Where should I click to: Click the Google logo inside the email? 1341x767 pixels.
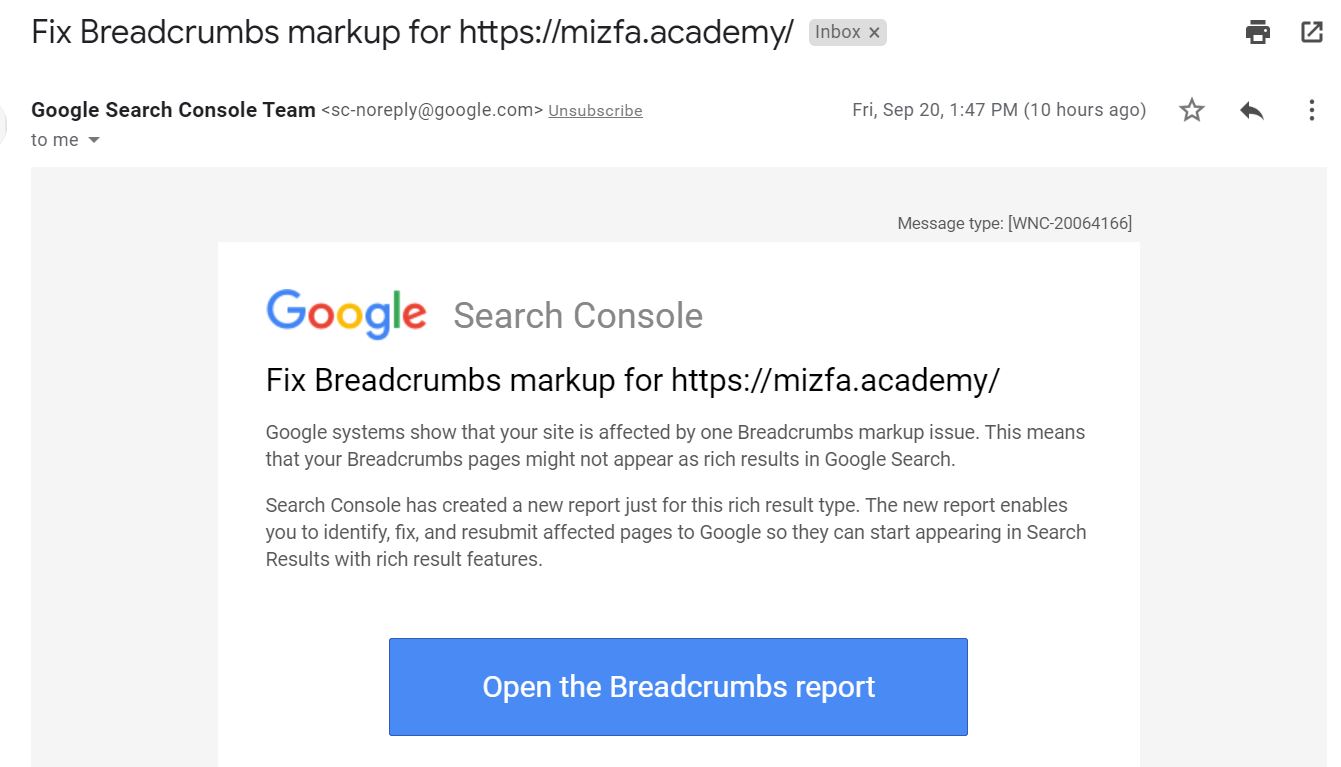[345, 312]
